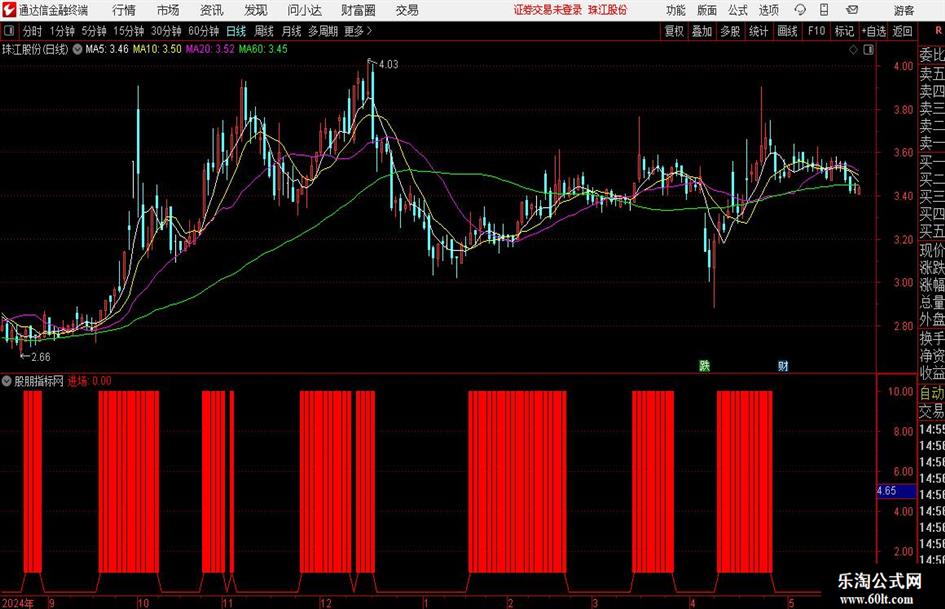Switch to 30分钟 chart period
This screenshot has width=945, height=609.
tap(166, 31)
